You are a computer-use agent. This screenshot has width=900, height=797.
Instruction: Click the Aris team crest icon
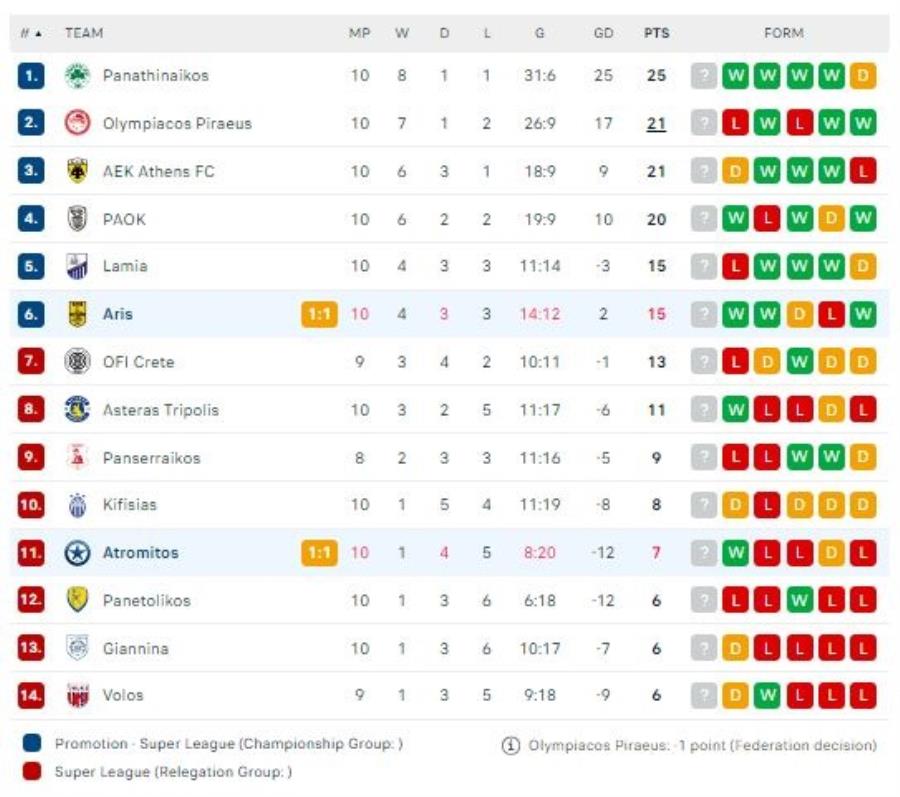click(77, 314)
